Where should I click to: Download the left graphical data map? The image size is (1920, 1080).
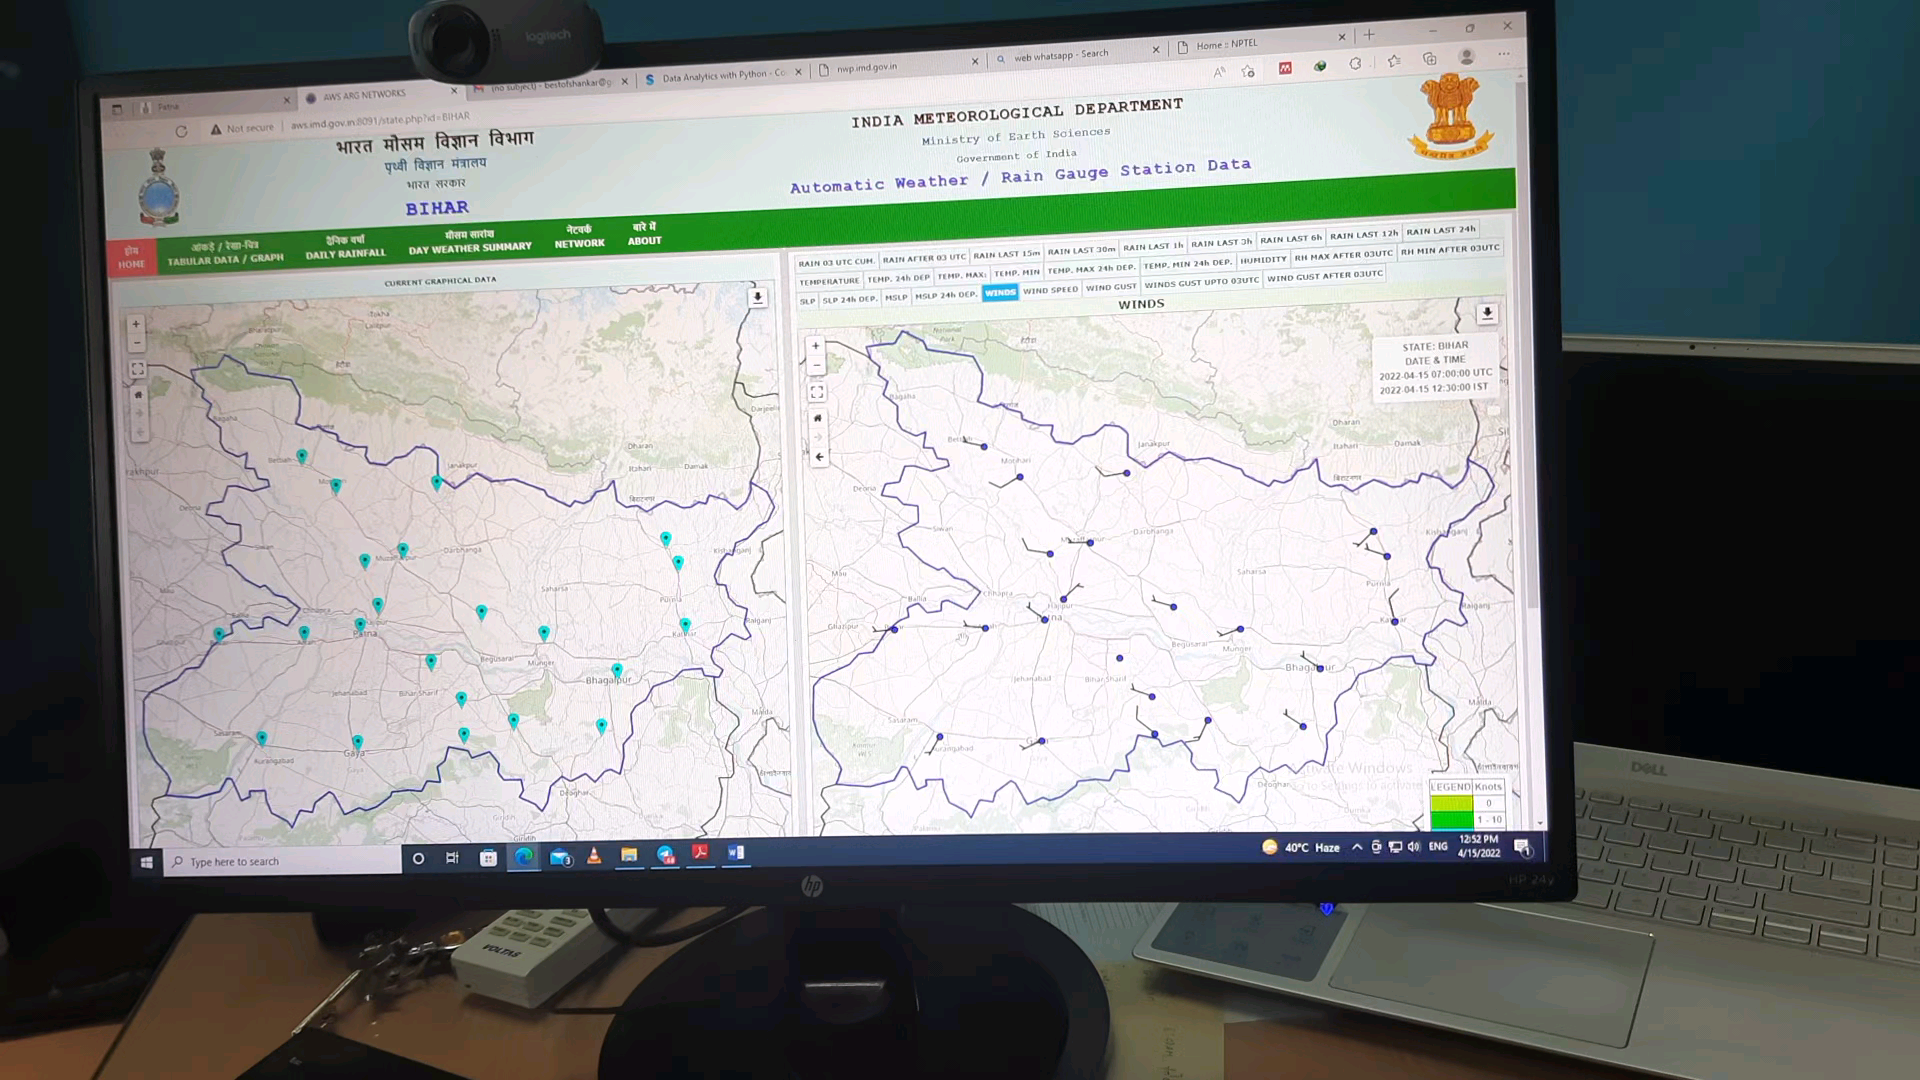point(757,297)
